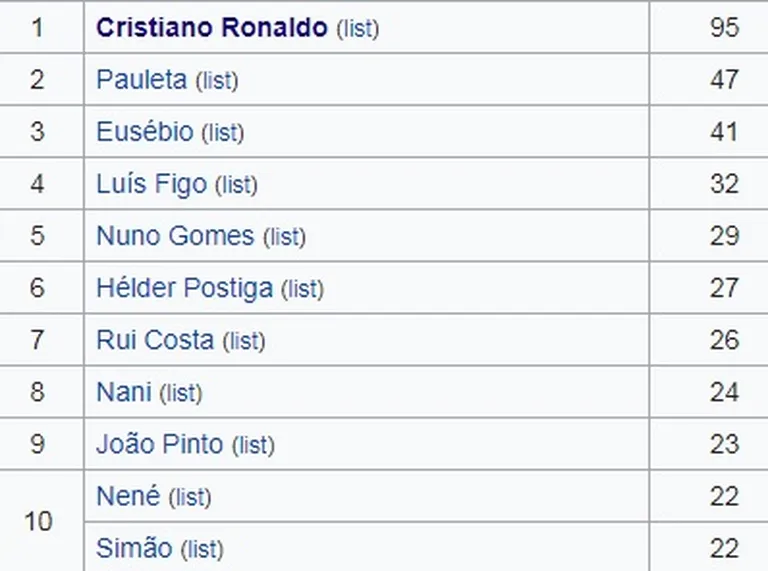Open the goals list next to Cristiano Ronaldo
The height and width of the screenshot is (571, 768).
pyautogui.click(x=358, y=28)
